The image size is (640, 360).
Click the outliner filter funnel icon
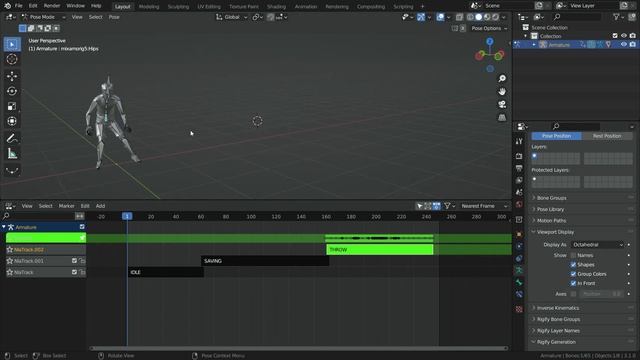[616, 17]
